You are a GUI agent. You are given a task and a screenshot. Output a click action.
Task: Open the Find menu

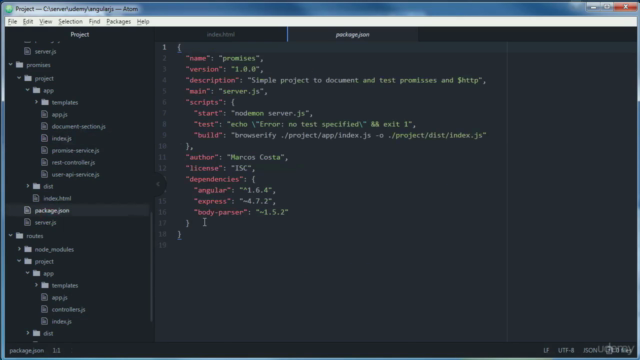click(94, 21)
